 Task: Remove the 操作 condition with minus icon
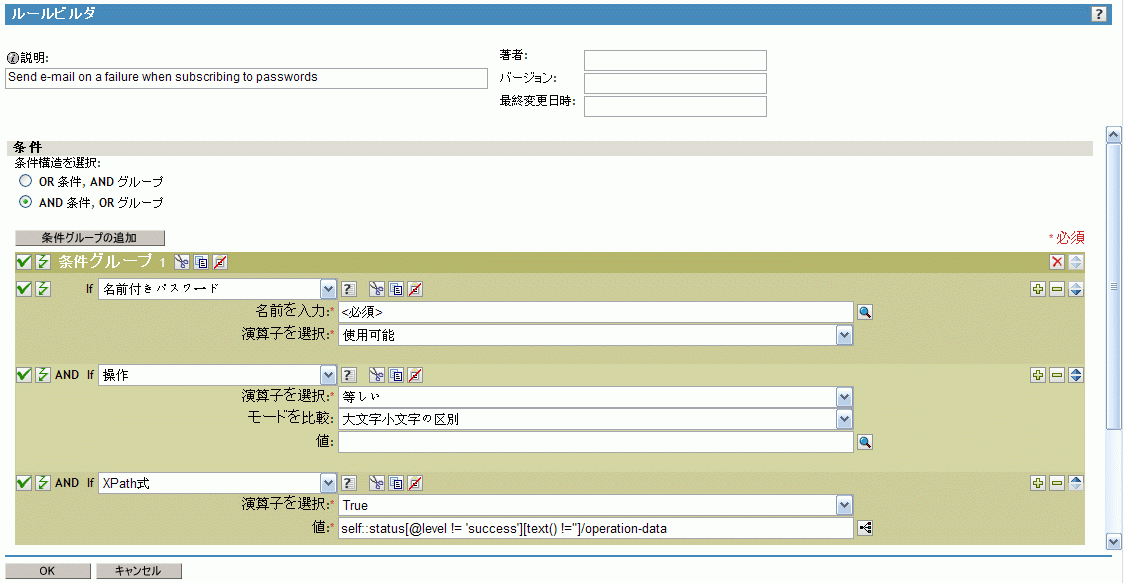click(1057, 375)
